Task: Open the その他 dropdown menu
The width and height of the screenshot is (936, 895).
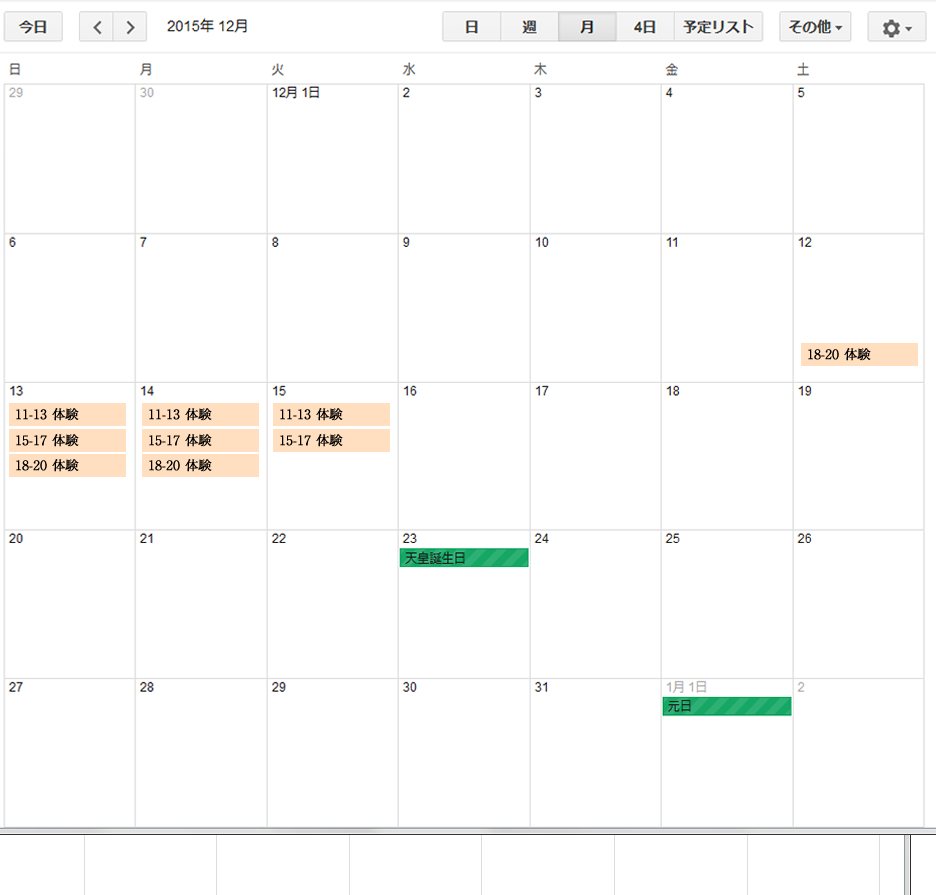Action: 815,27
